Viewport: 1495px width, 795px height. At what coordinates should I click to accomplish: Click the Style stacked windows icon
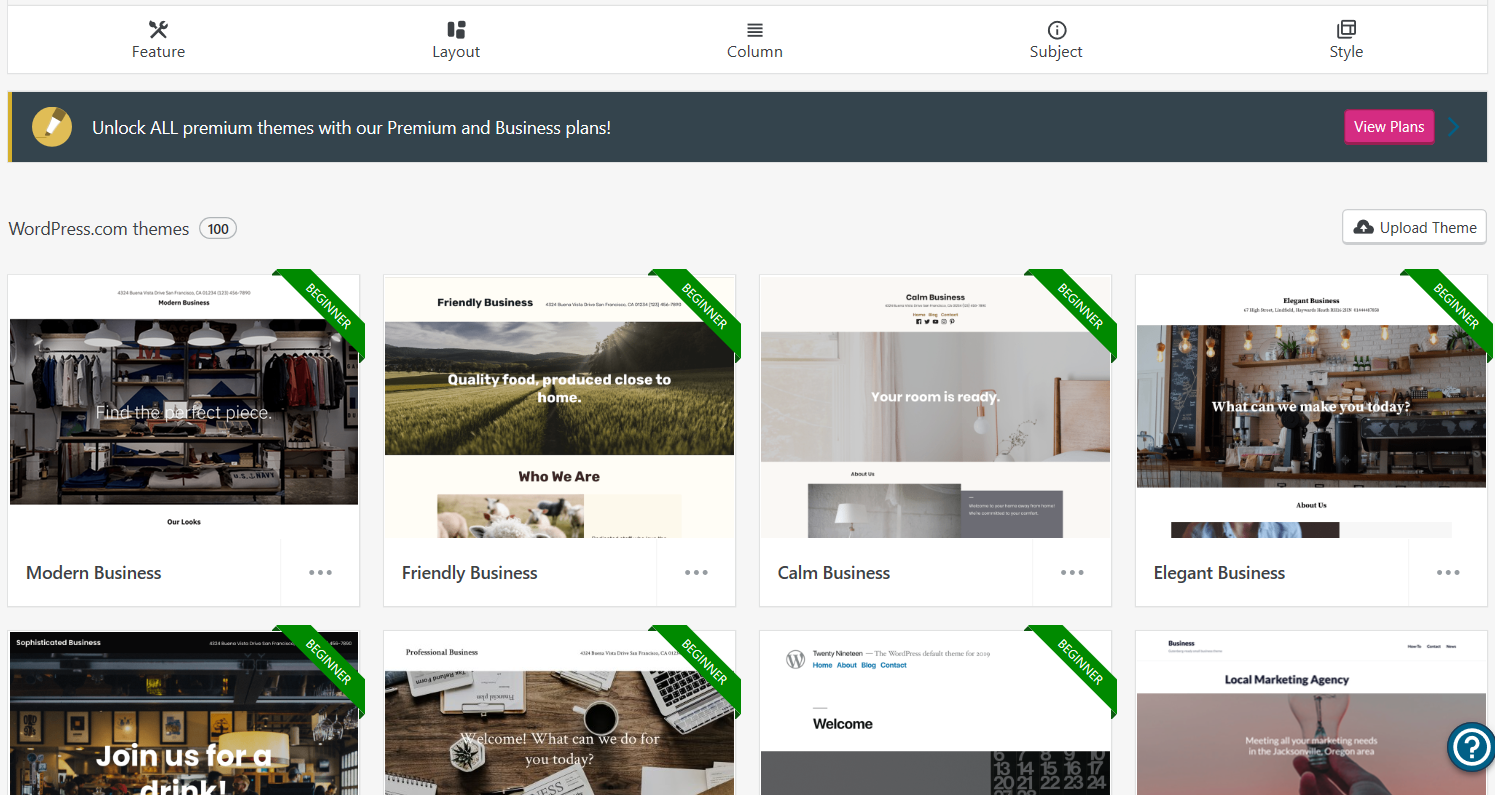pyautogui.click(x=1346, y=29)
